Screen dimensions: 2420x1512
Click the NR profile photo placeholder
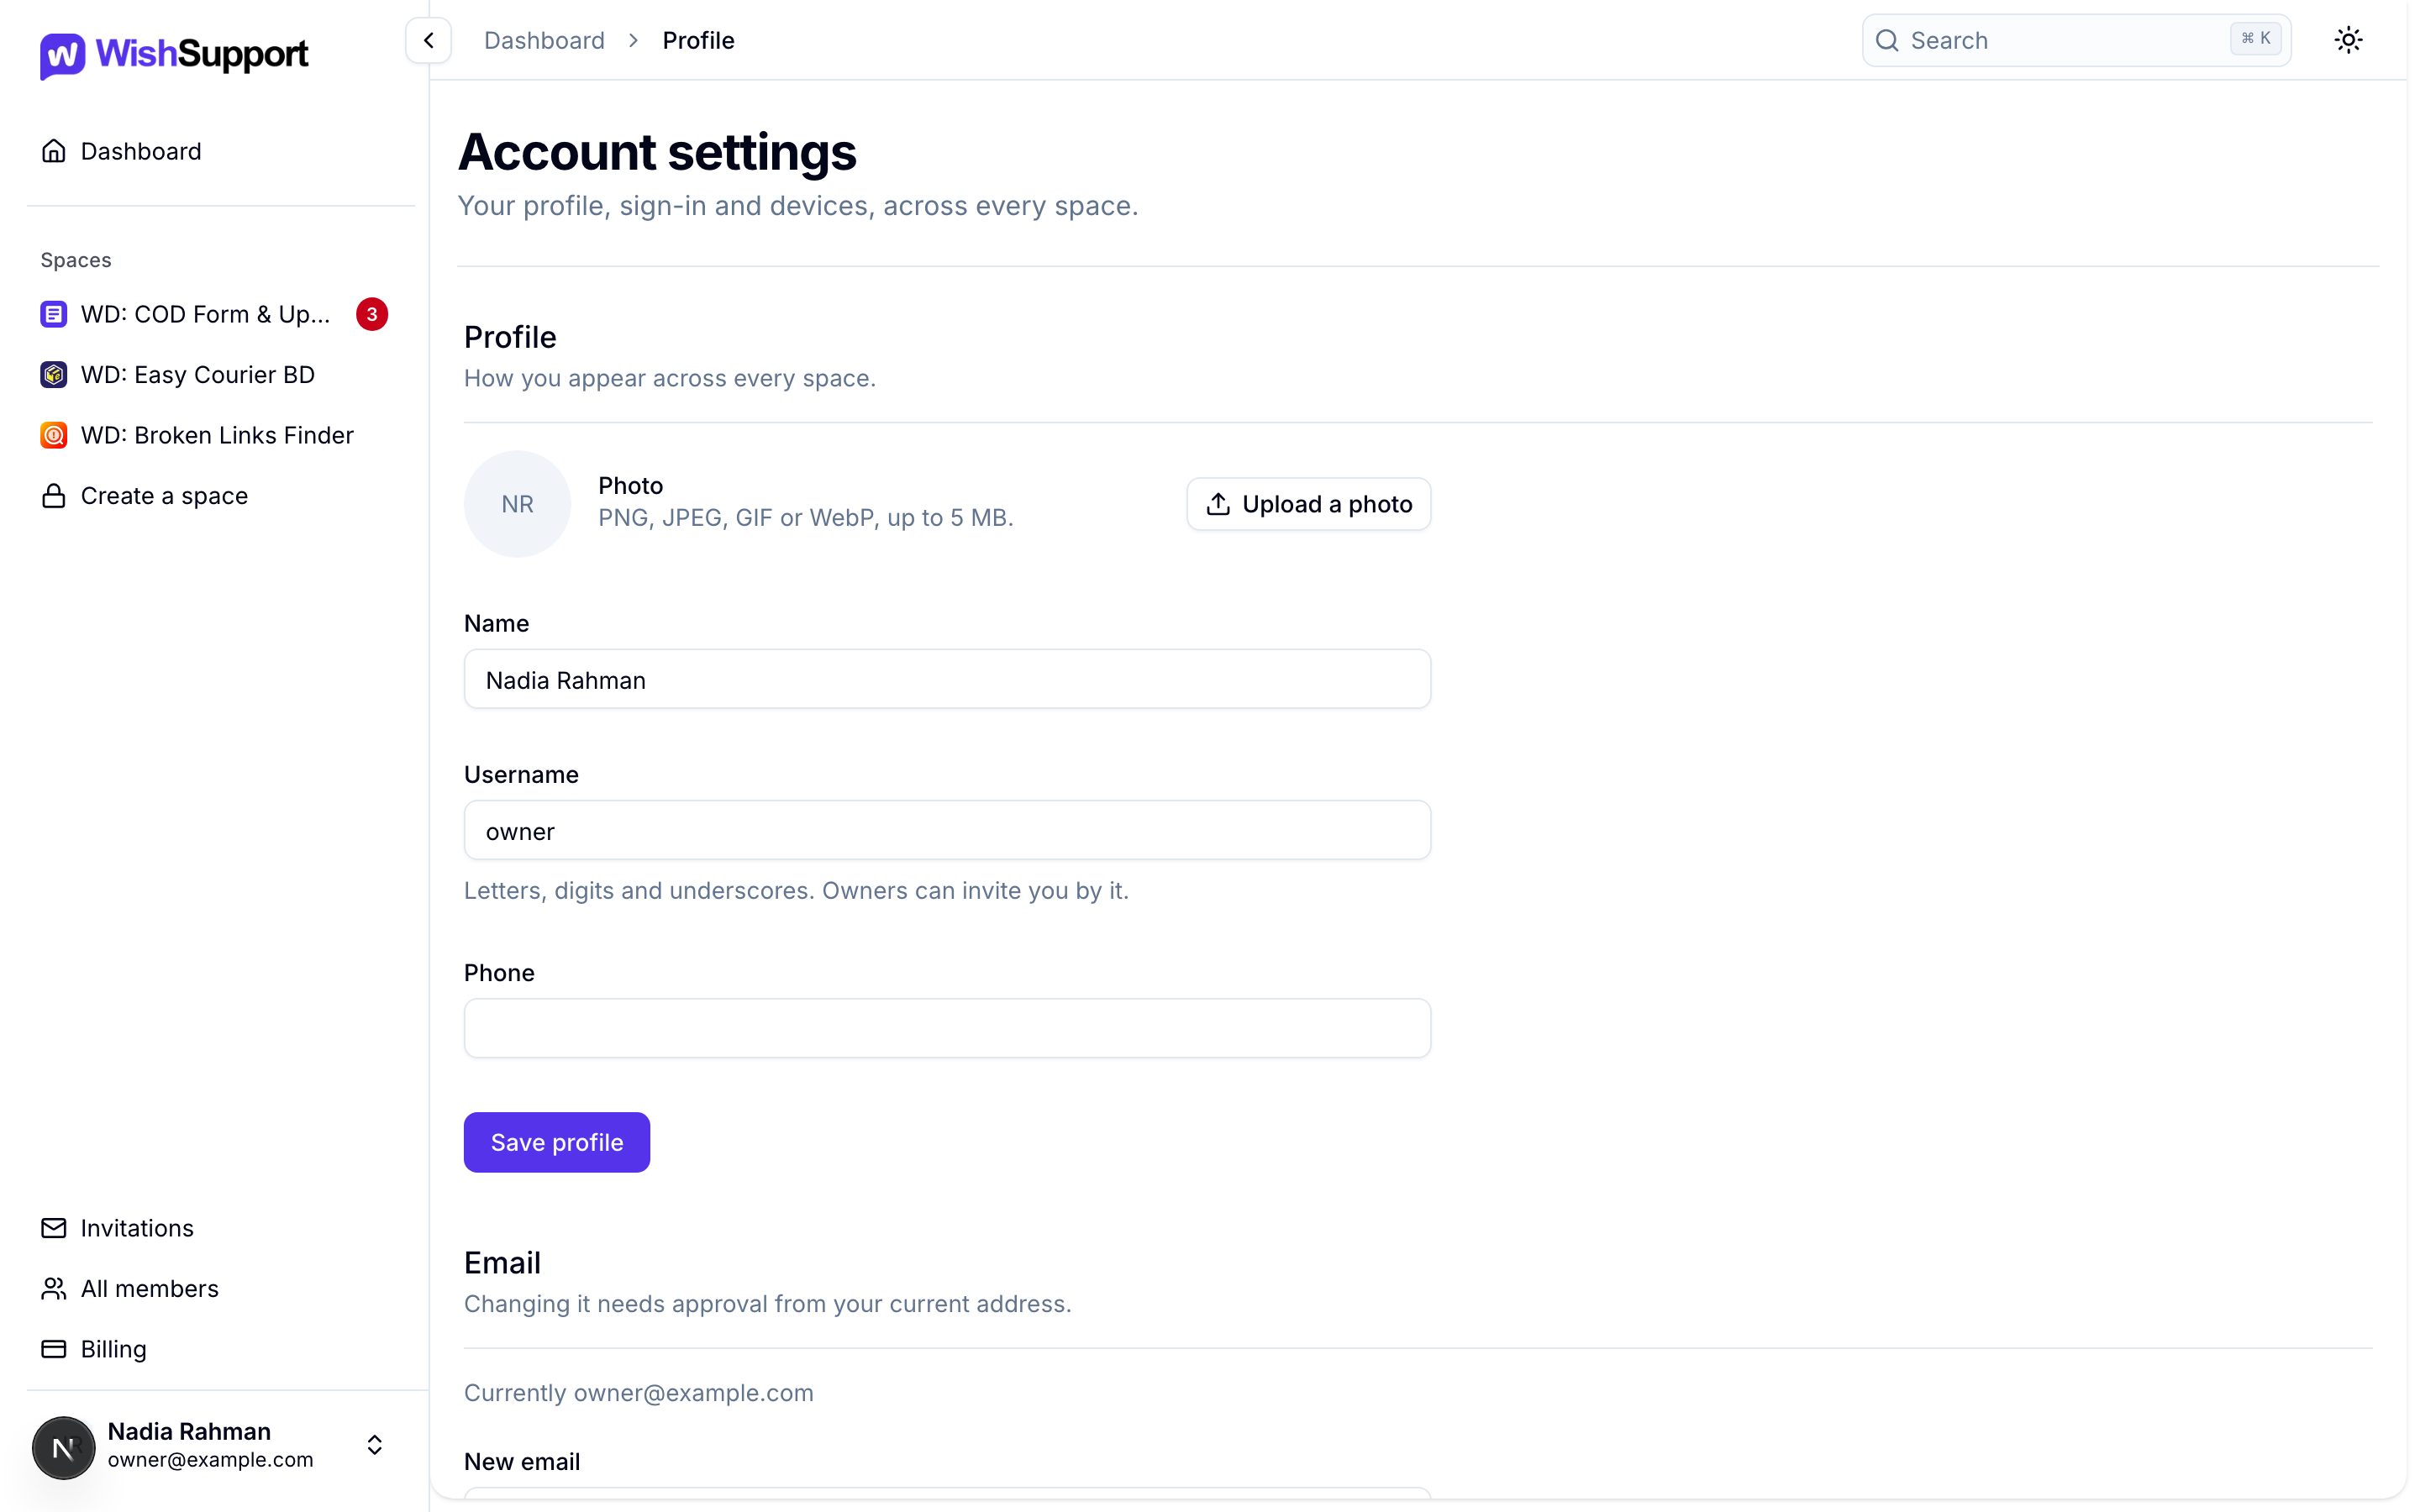pos(517,504)
